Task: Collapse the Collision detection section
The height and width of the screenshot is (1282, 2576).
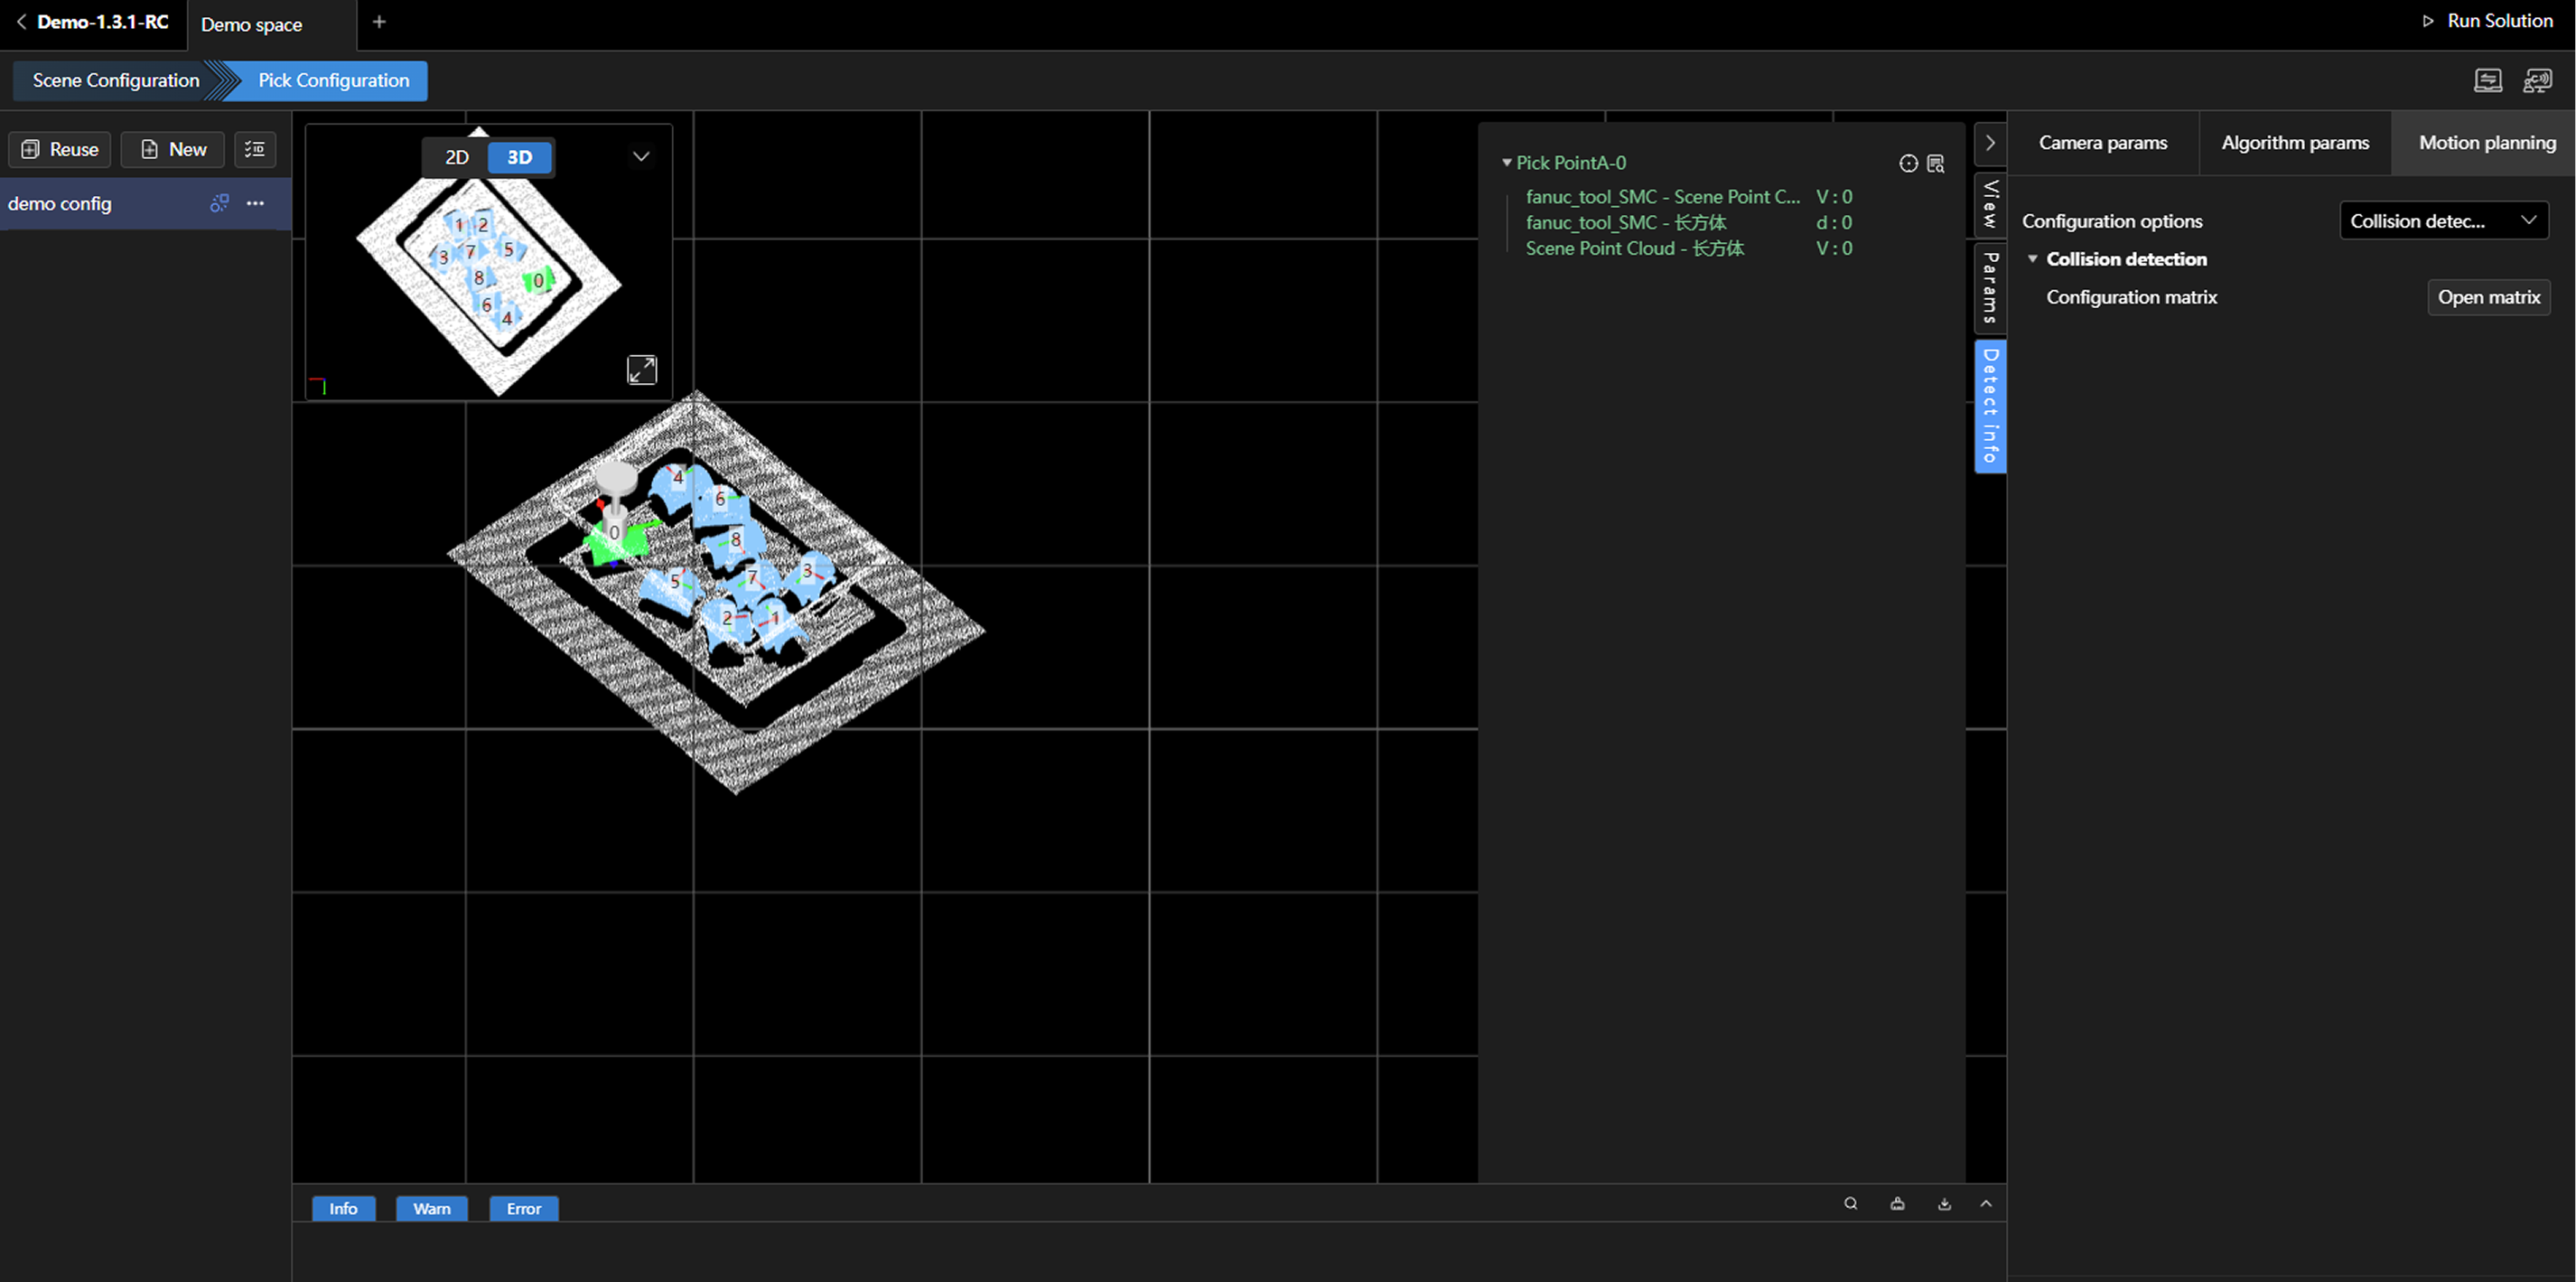Action: coord(2032,259)
